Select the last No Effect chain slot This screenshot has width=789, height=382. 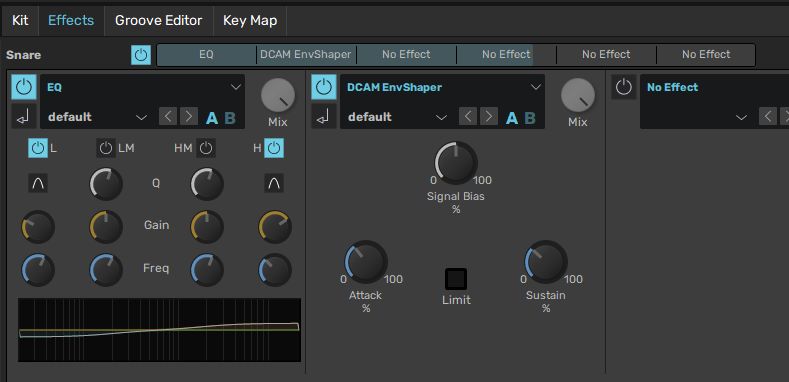click(x=706, y=54)
